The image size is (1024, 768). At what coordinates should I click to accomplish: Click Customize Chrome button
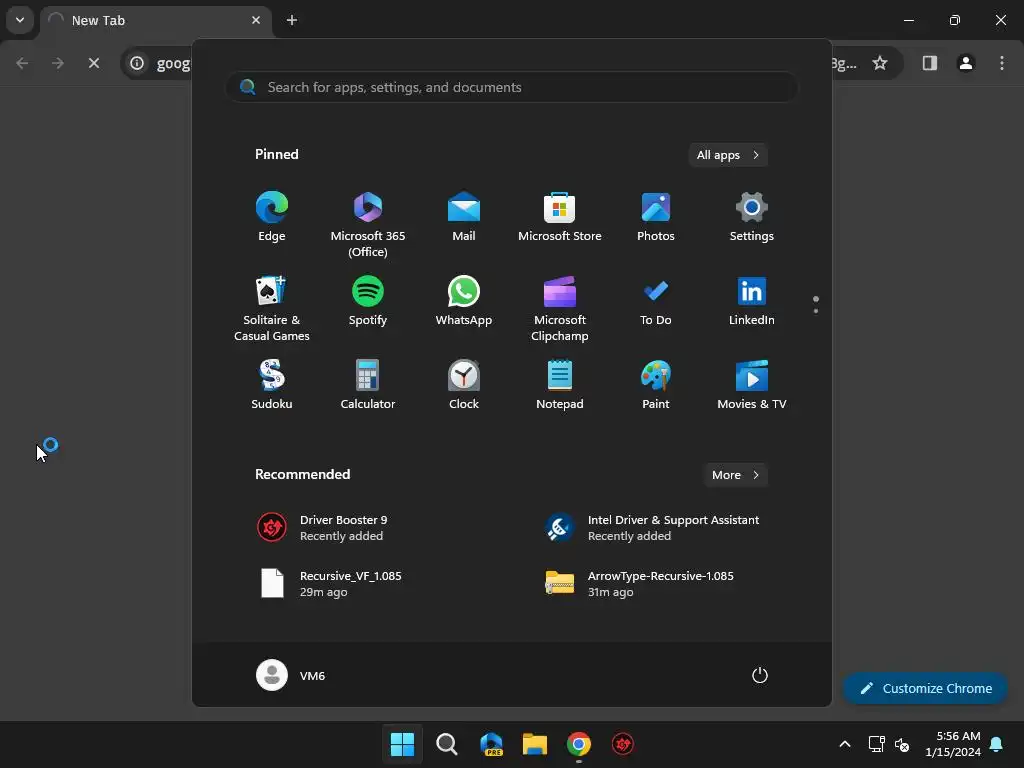point(925,688)
